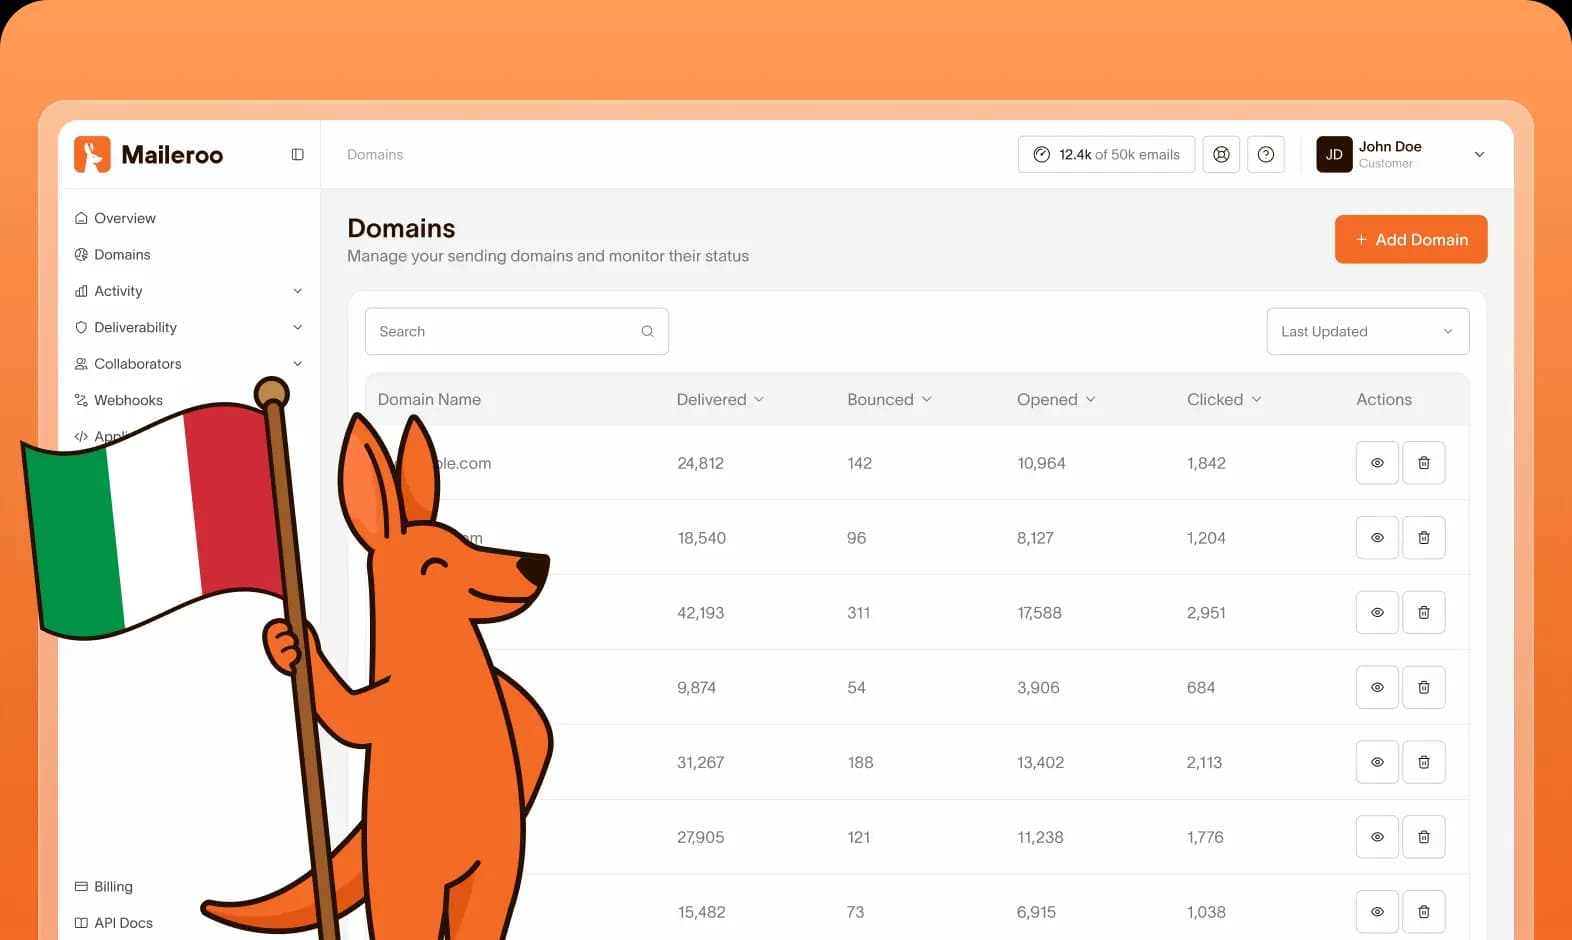Open the help question mark button
Viewport: 1572px width, 940px height.
pos(1266,155)
